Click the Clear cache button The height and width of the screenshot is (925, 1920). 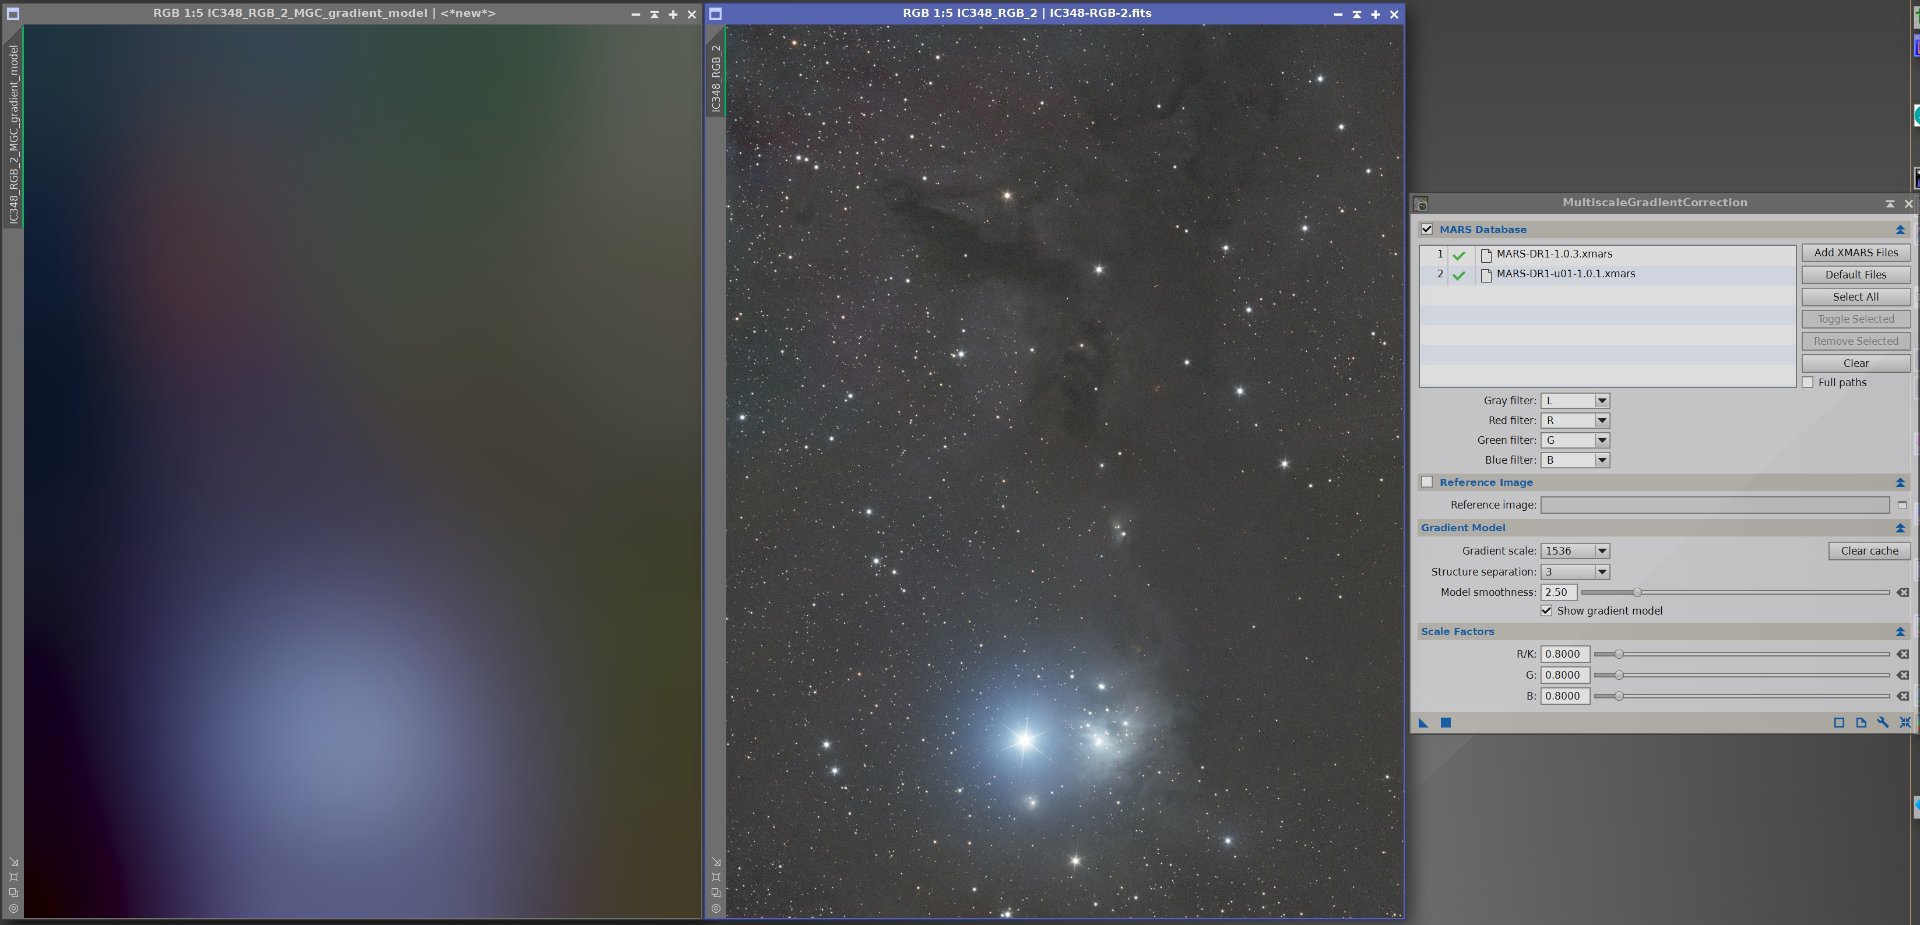point(1870,551)
